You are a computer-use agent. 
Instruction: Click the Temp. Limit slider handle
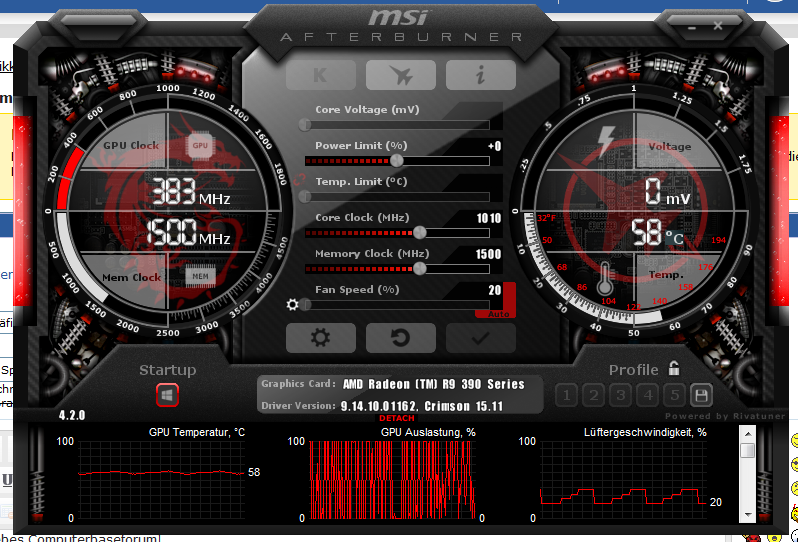(x=305, y=196)
